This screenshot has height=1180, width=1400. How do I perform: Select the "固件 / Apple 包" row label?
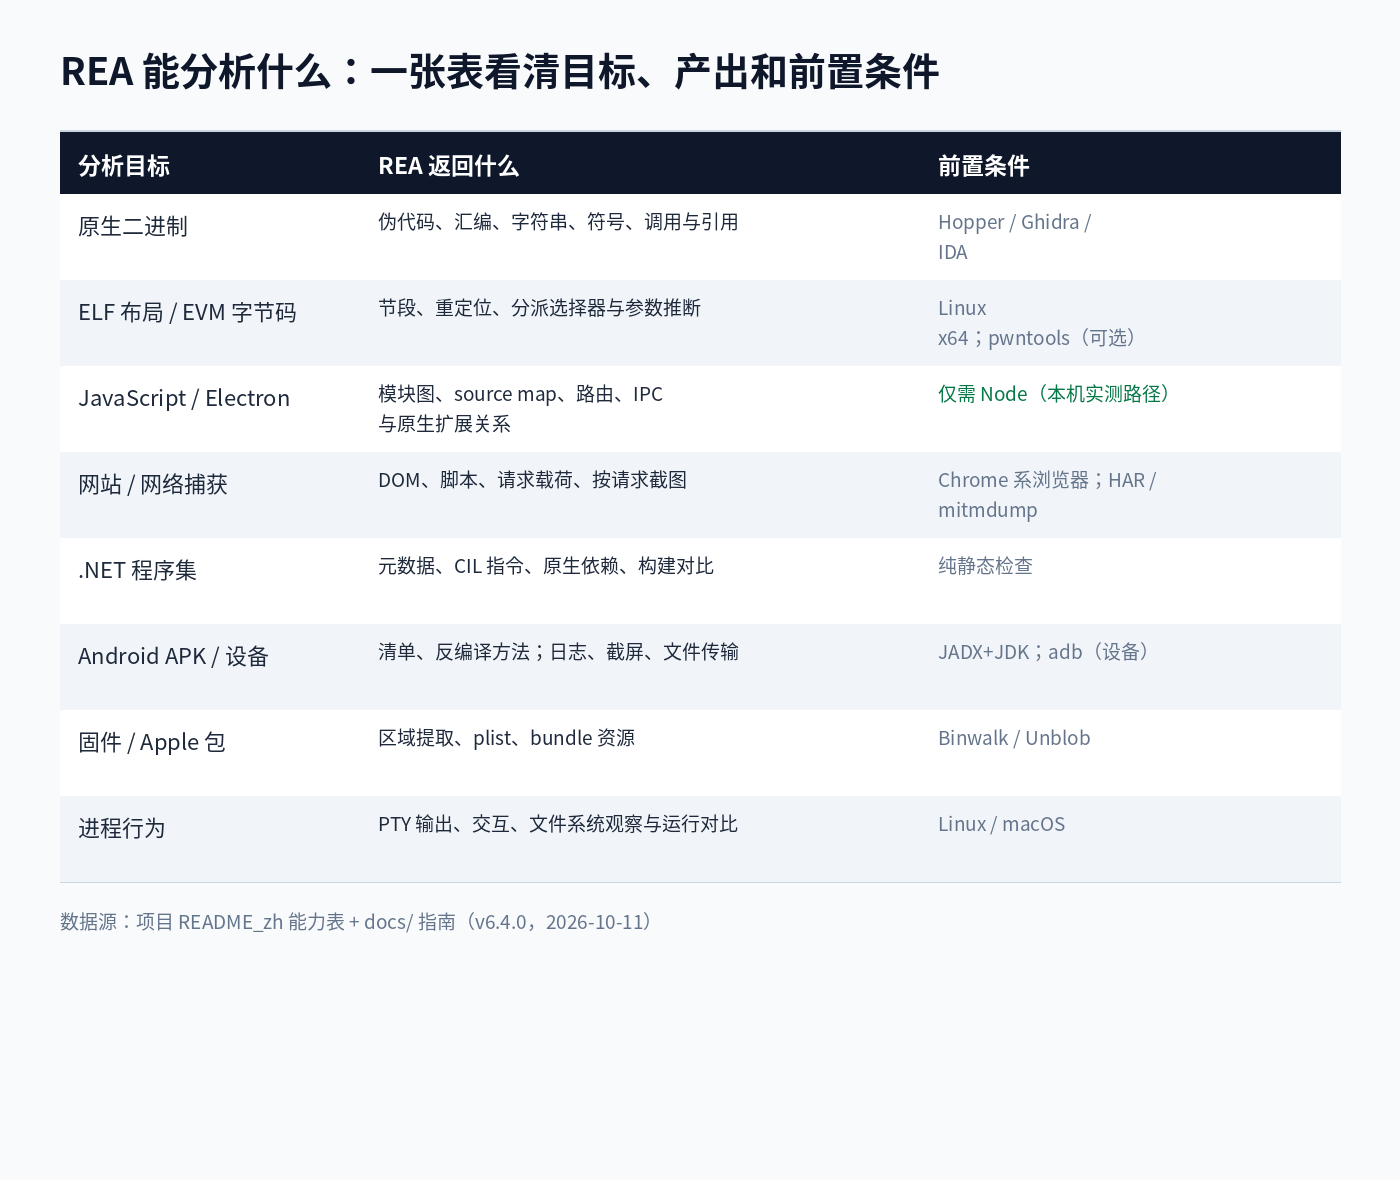point(152,743)
